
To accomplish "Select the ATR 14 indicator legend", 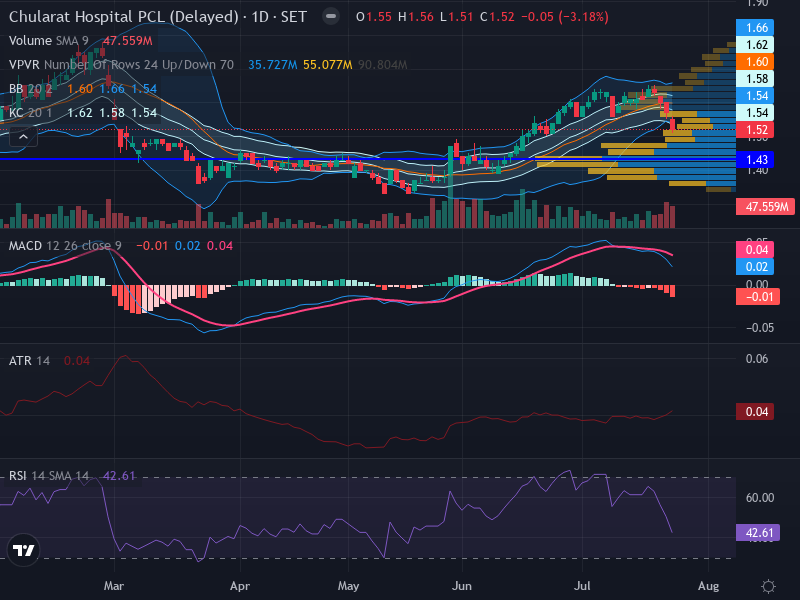I will (x=29, y=361).
